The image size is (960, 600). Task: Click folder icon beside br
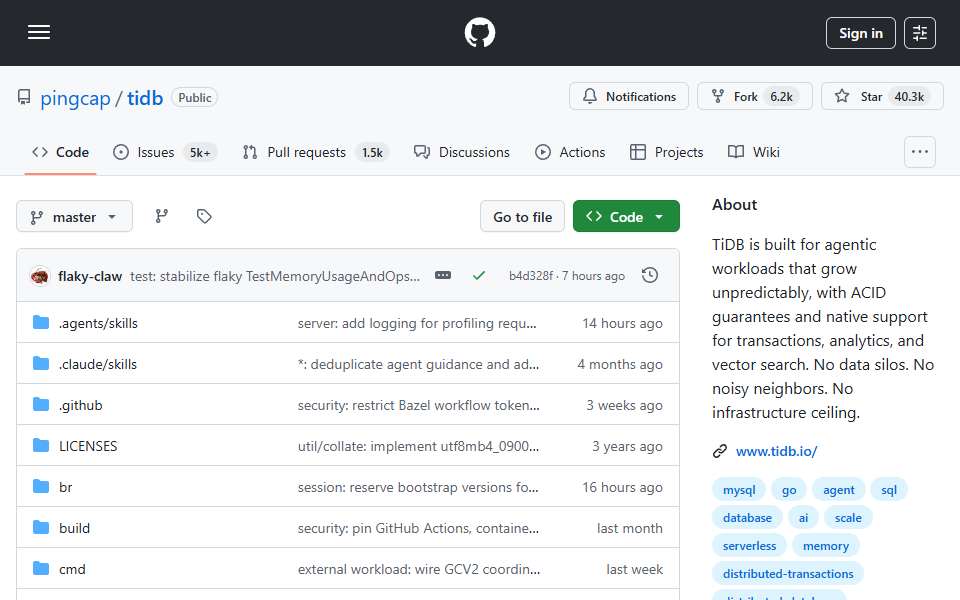41,487
